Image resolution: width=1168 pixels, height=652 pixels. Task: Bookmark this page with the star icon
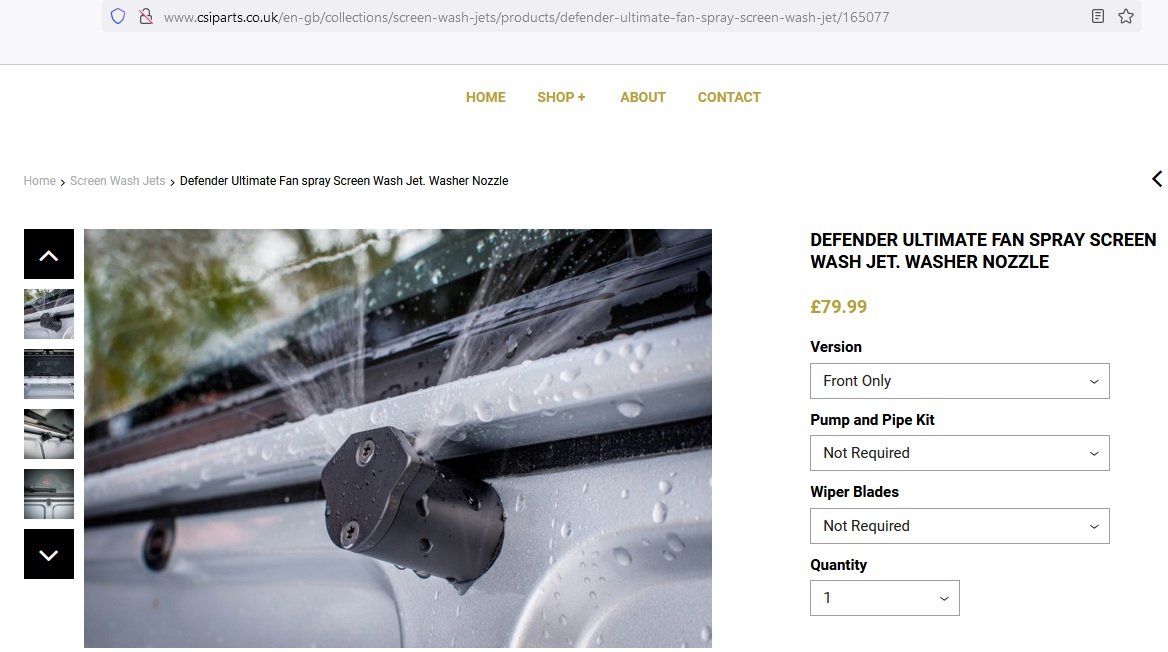tap(1126, 16)
